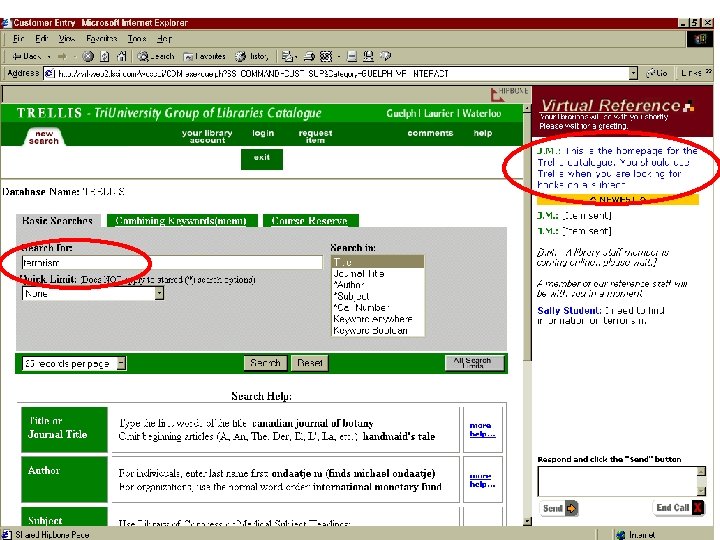Click the Go button by the address bar
The image size is (720, 540).
(x=657, y=73)
